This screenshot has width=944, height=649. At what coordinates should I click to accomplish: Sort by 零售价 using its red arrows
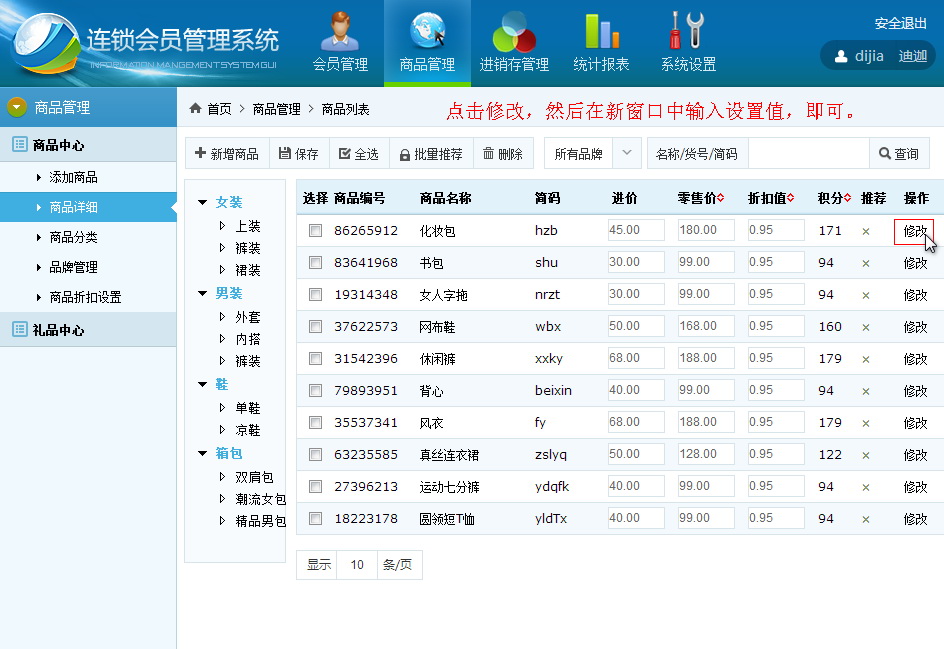click(x=721, y=197)
